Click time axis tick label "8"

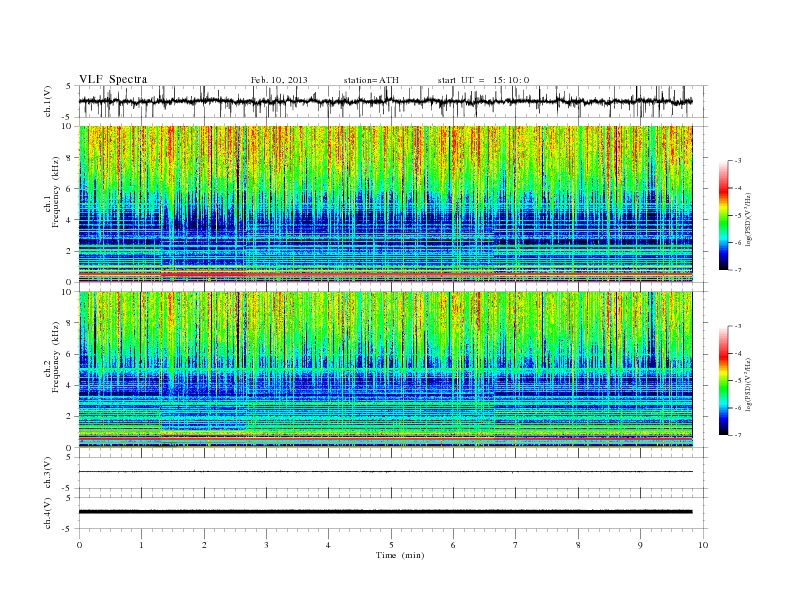pos(578,545)
